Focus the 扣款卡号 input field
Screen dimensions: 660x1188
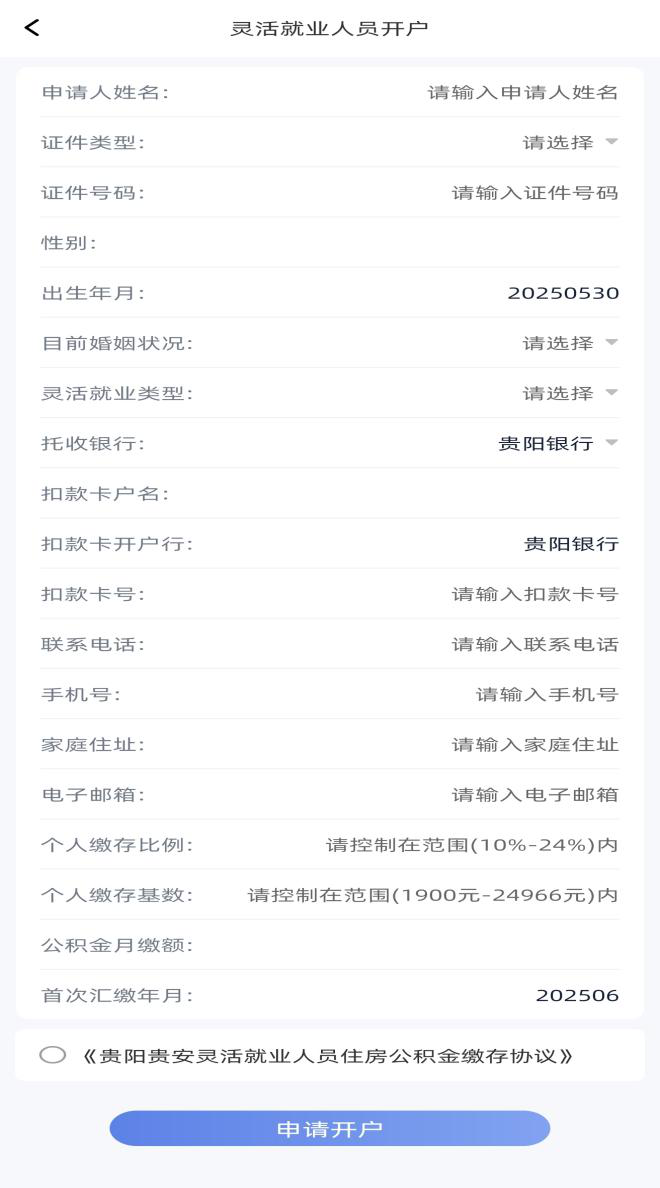534,594
